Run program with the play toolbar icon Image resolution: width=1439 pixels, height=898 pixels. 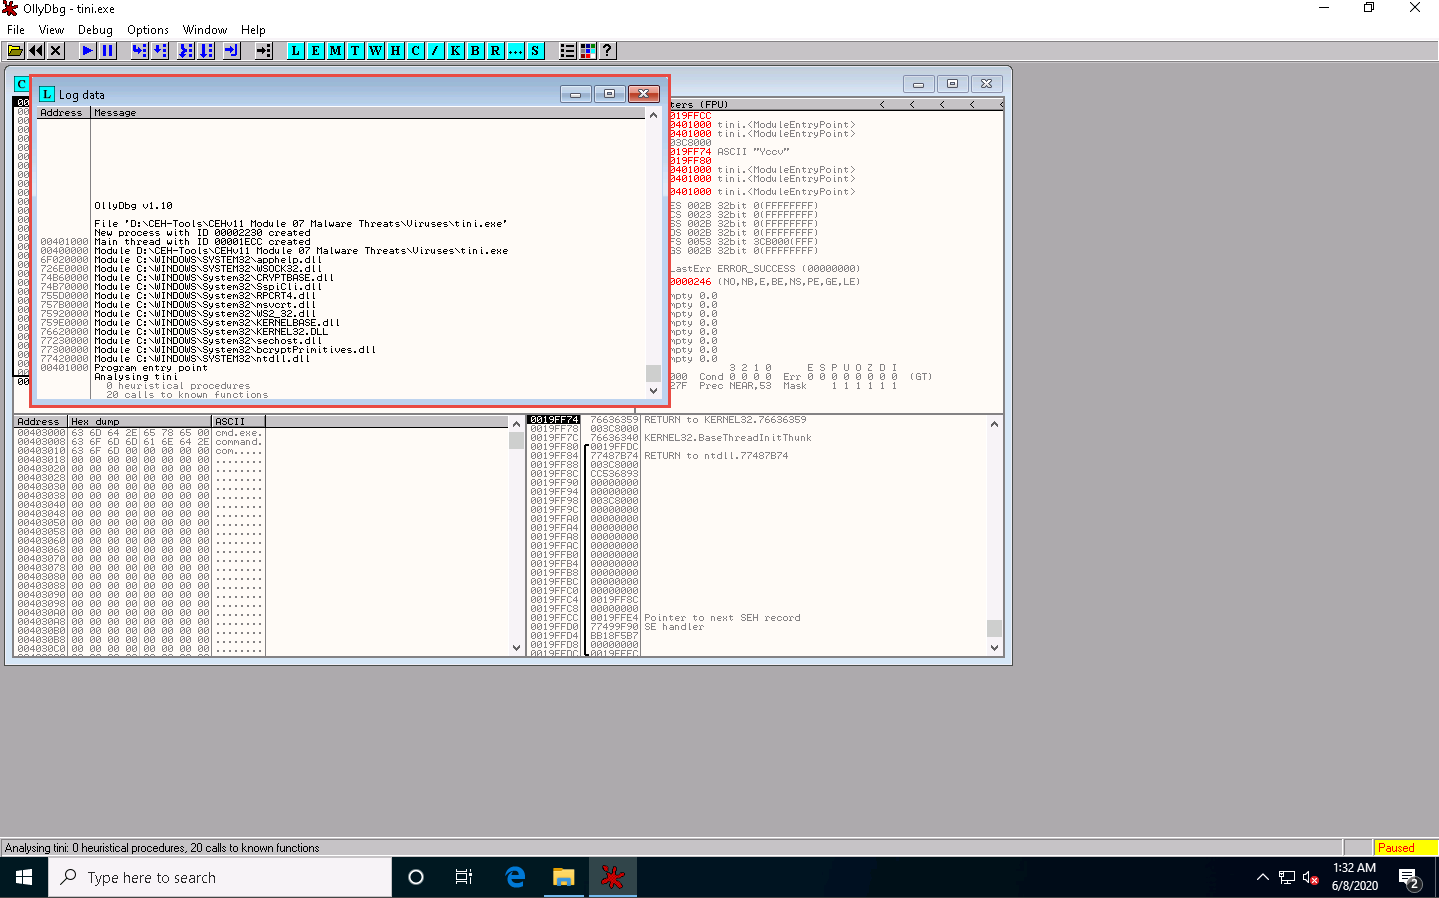[88, 50]
